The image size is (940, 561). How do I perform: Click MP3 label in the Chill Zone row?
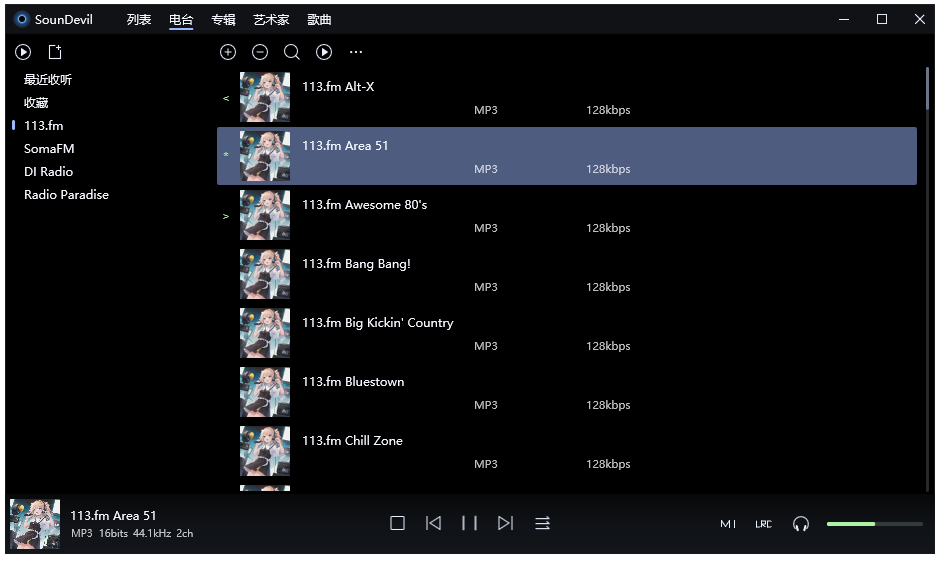click(486, 465)
